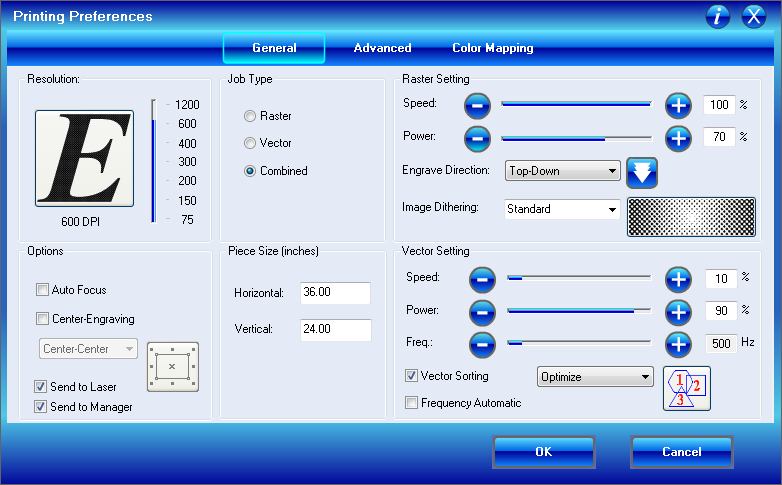Screen dimensions: 782x485
Task: Select Raster job type
Action: click(x=249, y=116)
